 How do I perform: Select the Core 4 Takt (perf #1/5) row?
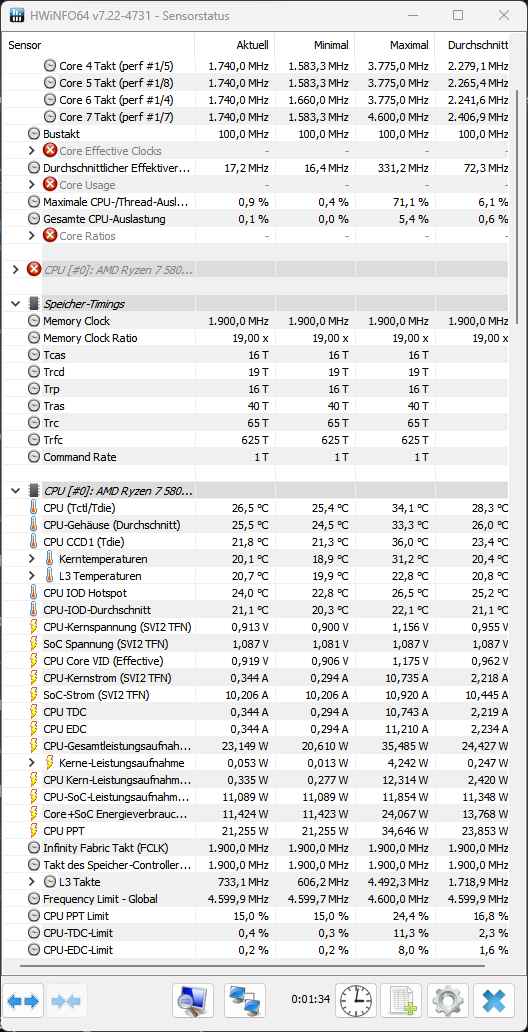tap(255, 66)
